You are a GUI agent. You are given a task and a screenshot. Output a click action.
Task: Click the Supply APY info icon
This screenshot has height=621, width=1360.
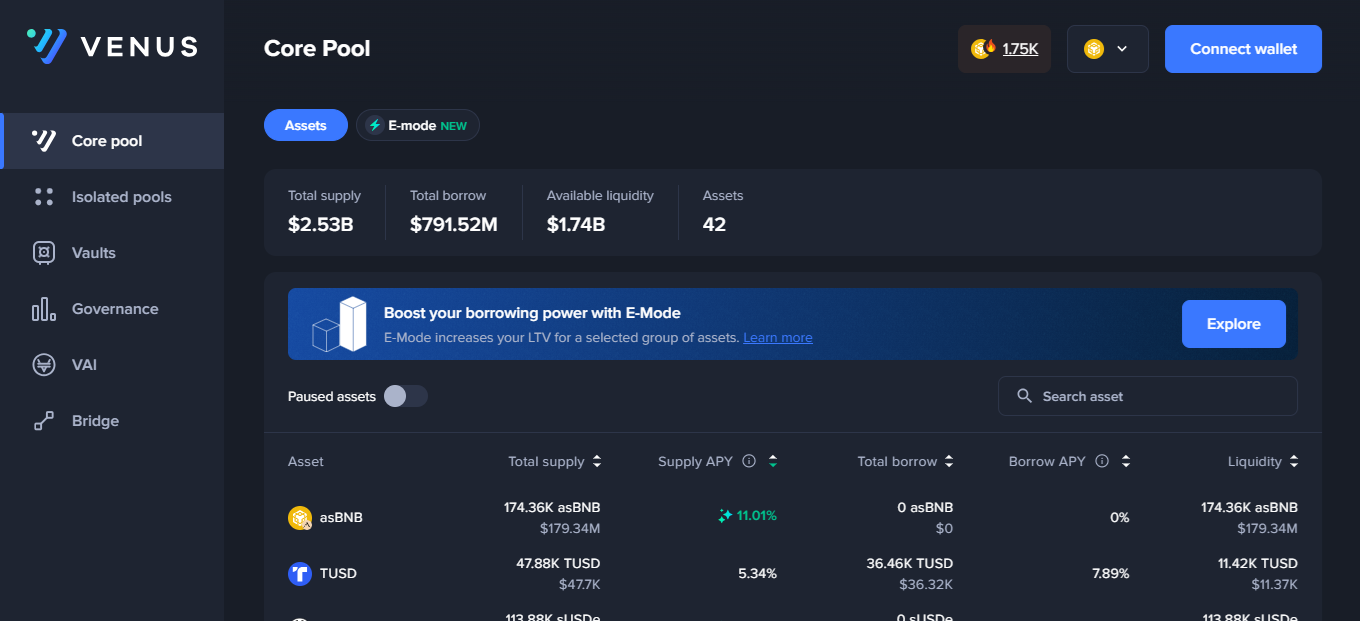click(x=750, y=462)
